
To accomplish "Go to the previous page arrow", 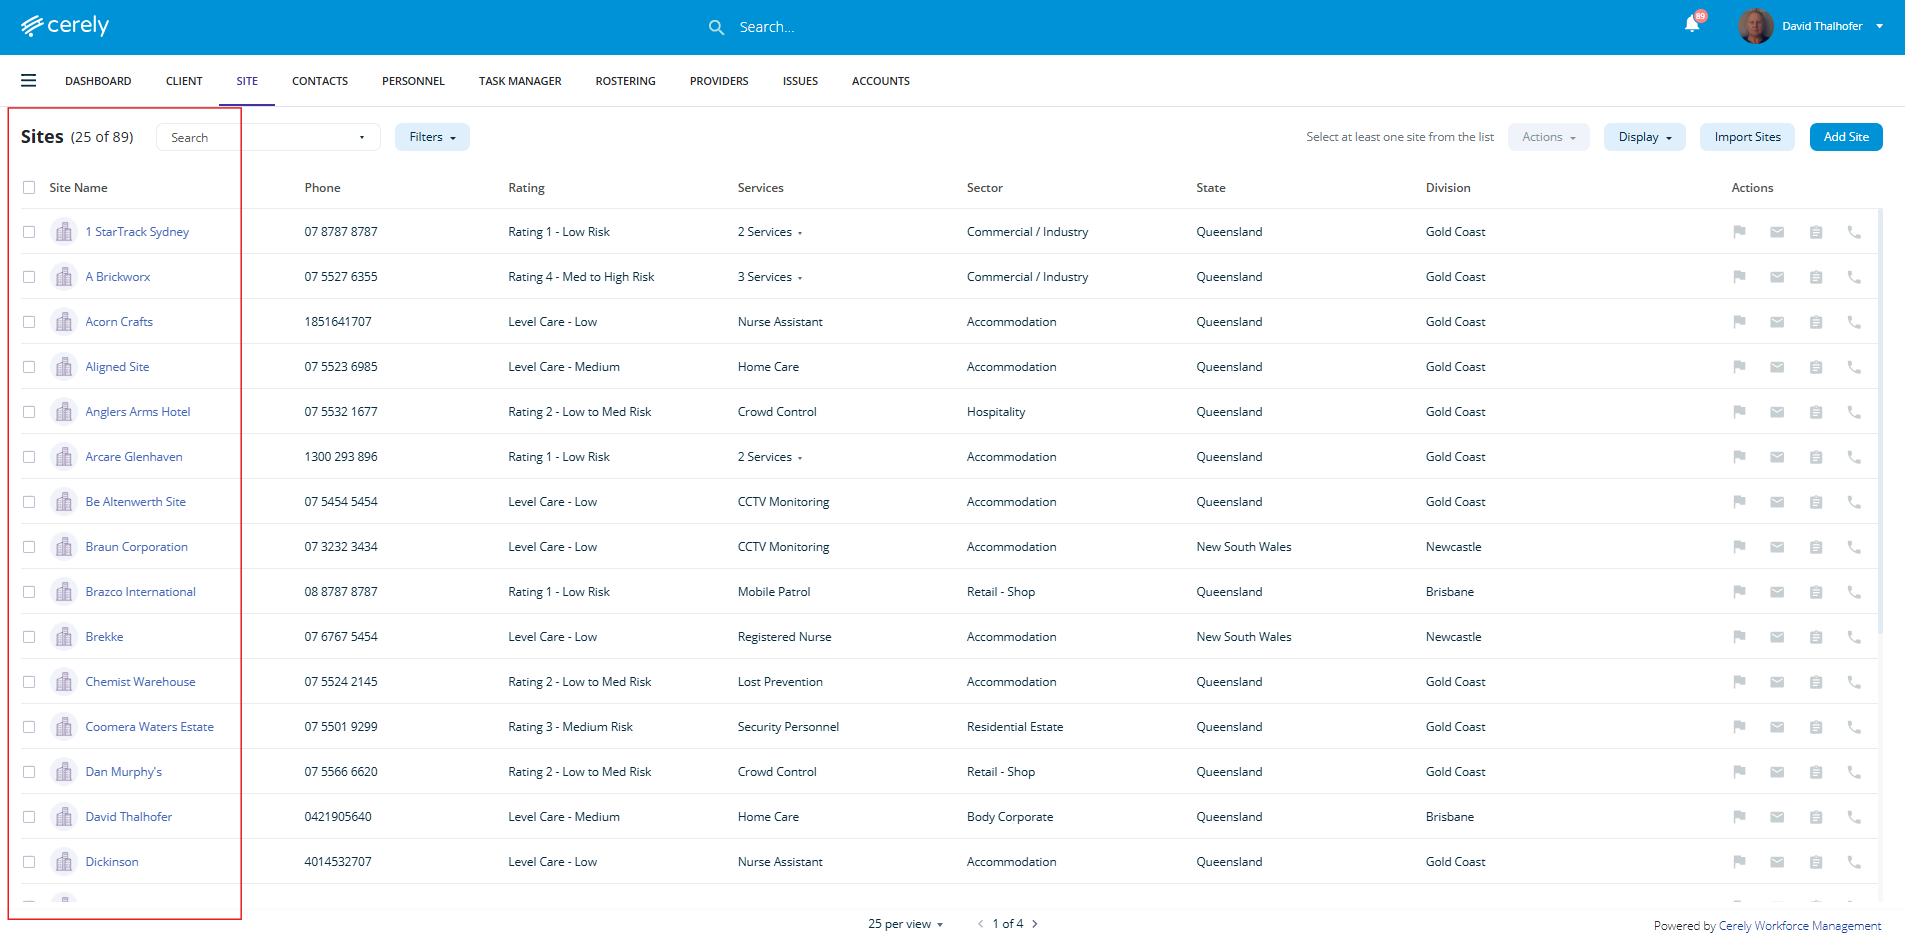I will (981, 924).
